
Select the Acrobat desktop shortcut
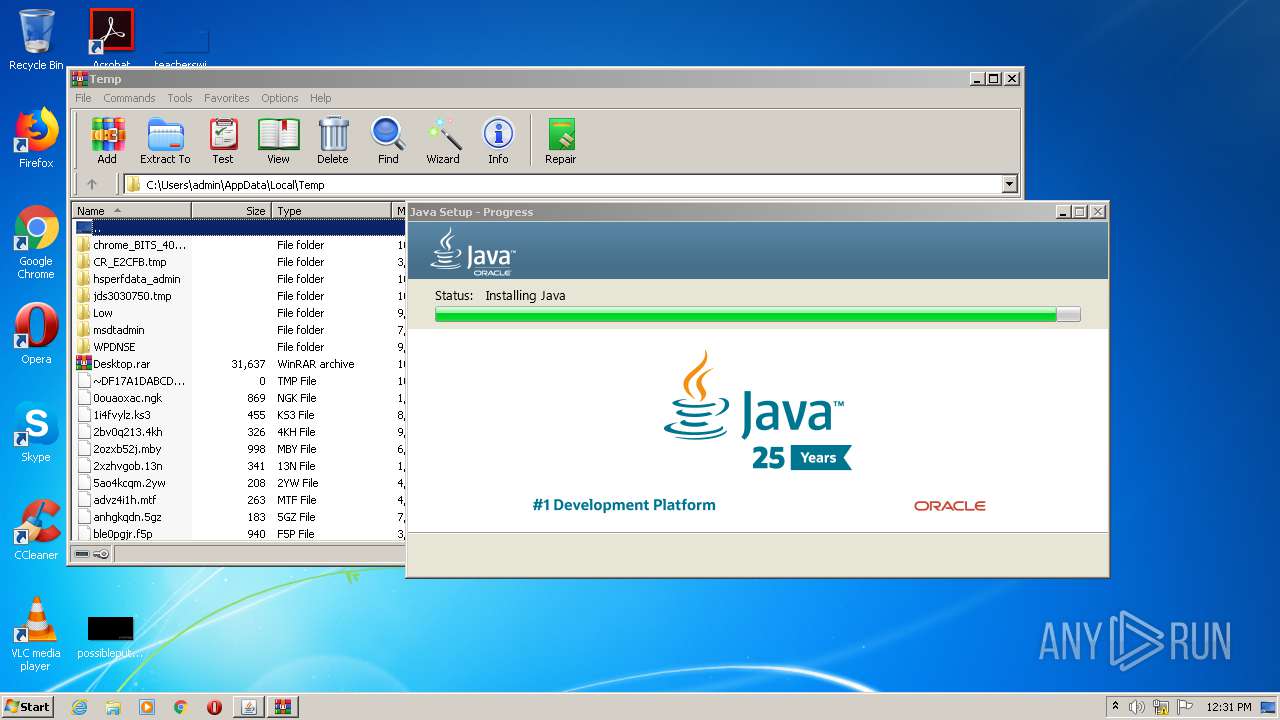(111, 38)
